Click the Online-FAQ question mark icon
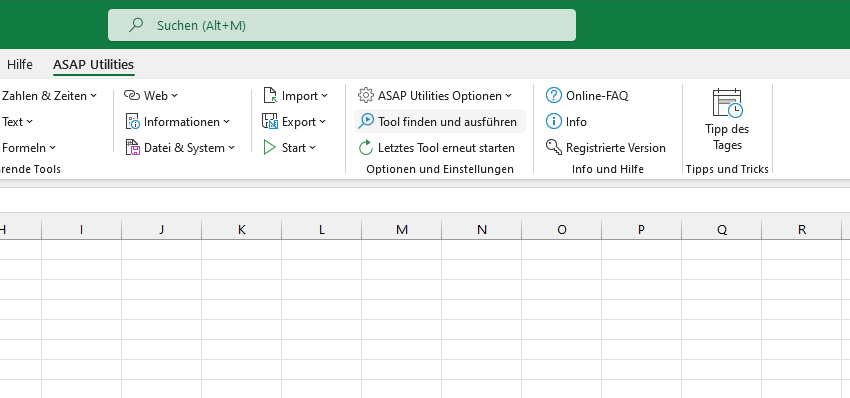This screenshot has width=850, height=398. pos(553,95)
